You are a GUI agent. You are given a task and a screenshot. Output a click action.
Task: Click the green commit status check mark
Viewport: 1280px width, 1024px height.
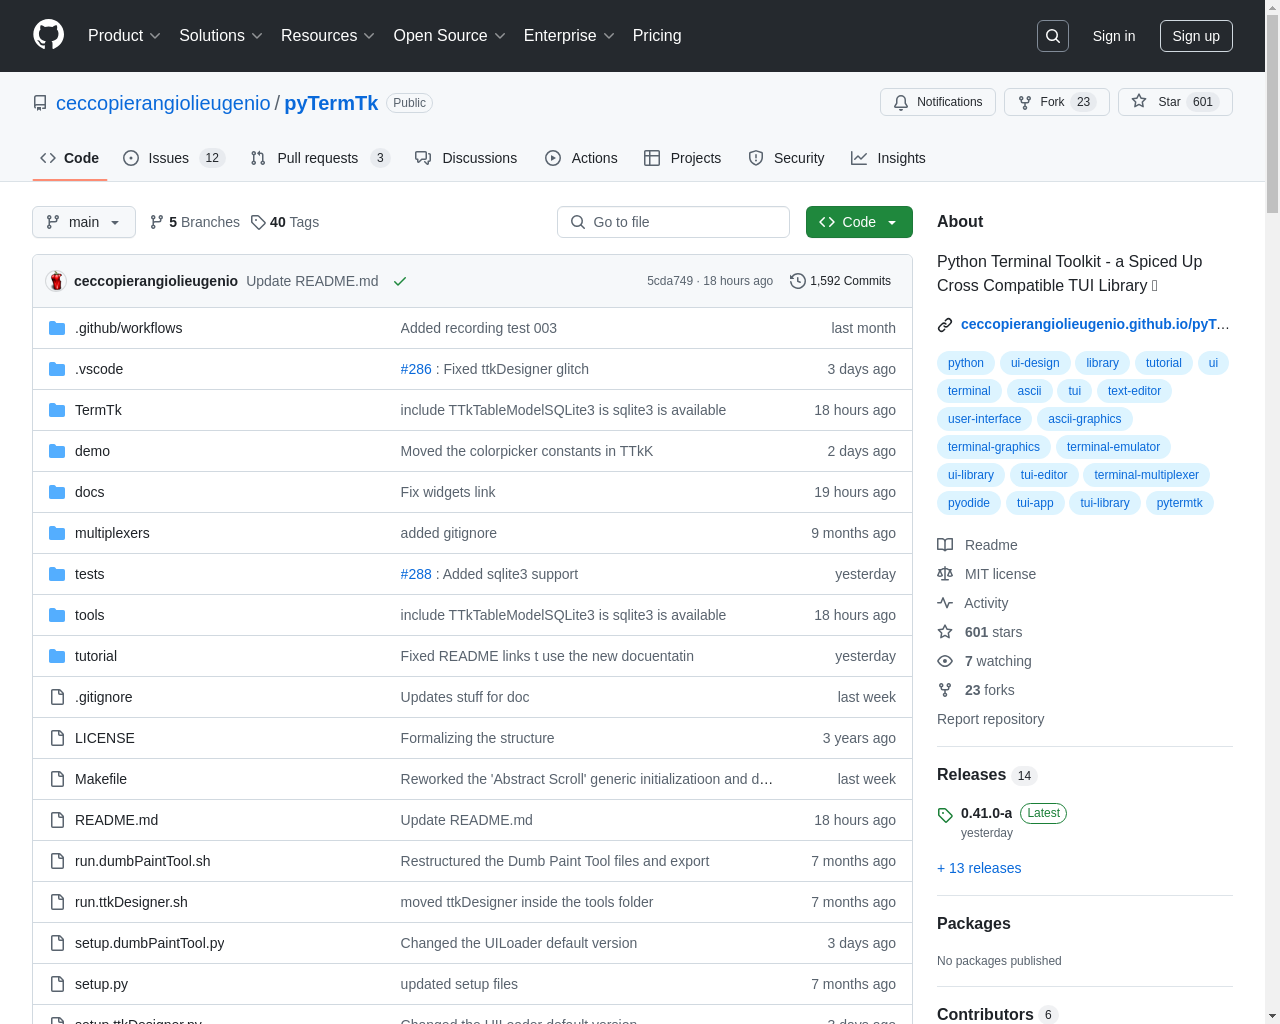pos(400,281)
